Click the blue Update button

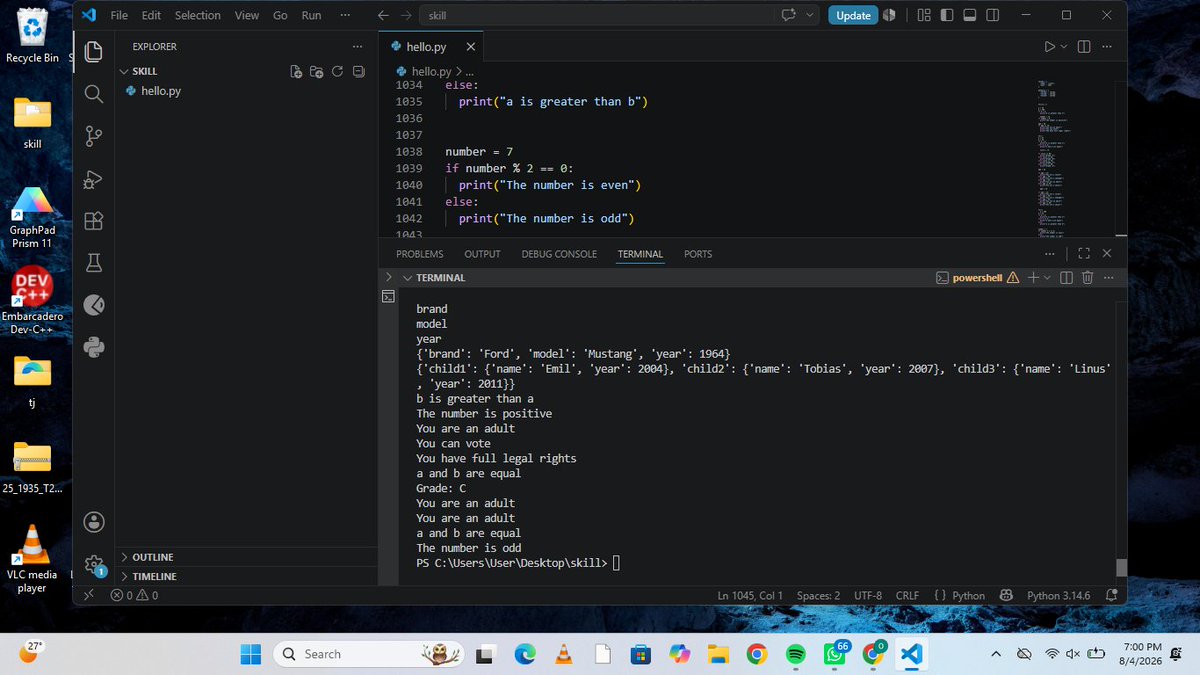click(x=853, y=15)
